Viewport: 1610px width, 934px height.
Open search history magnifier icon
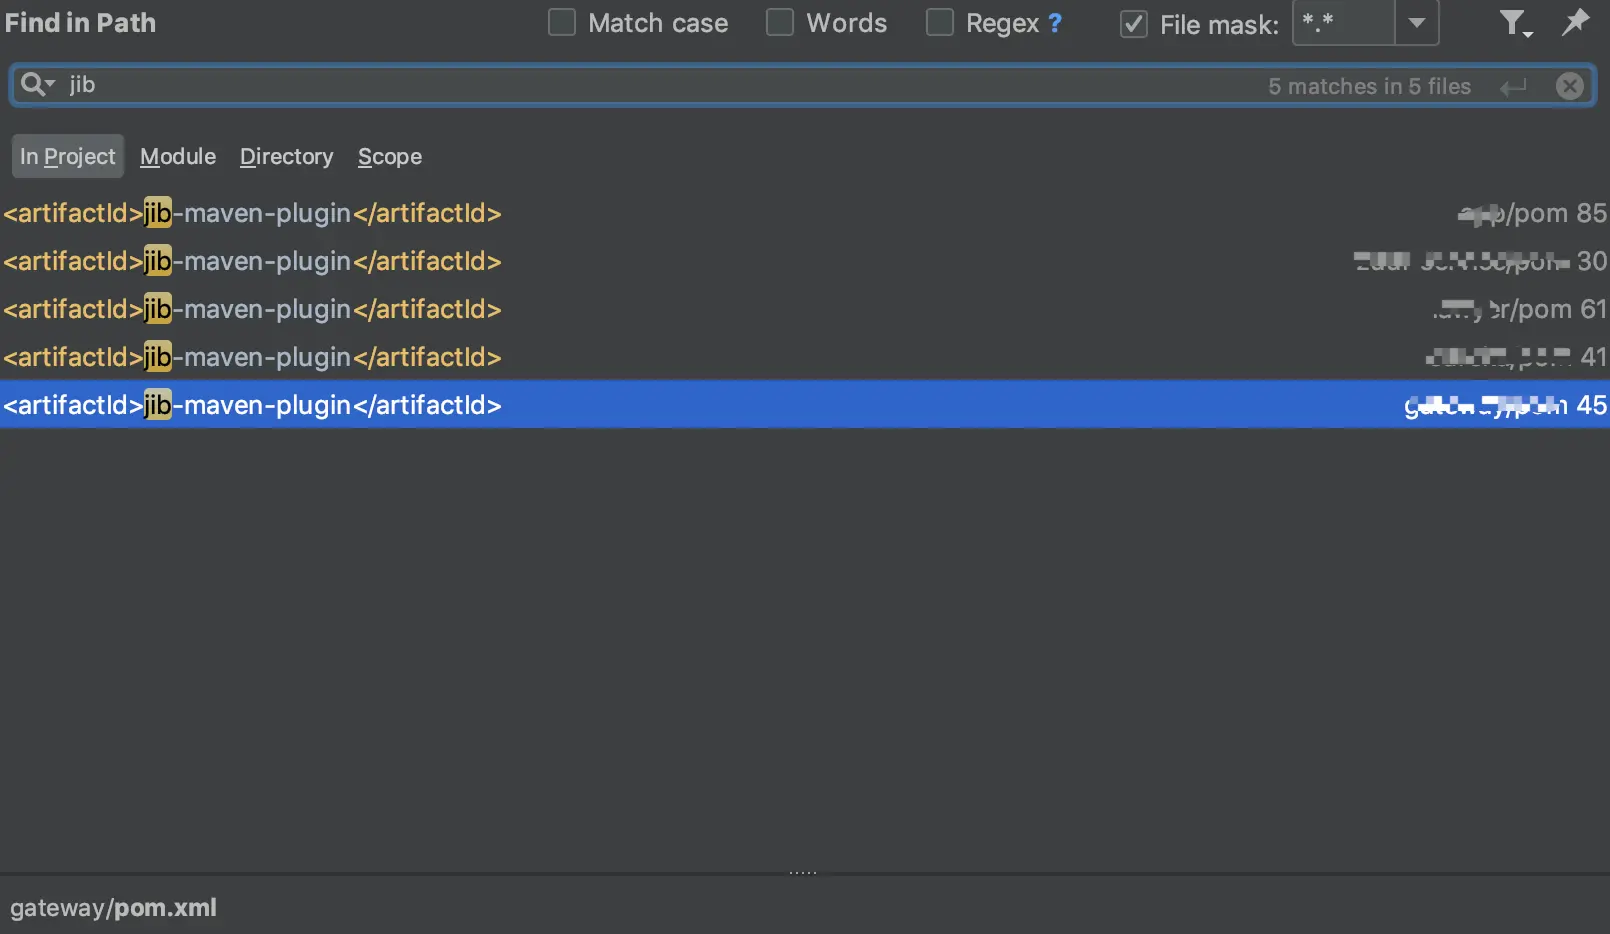[37, 84]
